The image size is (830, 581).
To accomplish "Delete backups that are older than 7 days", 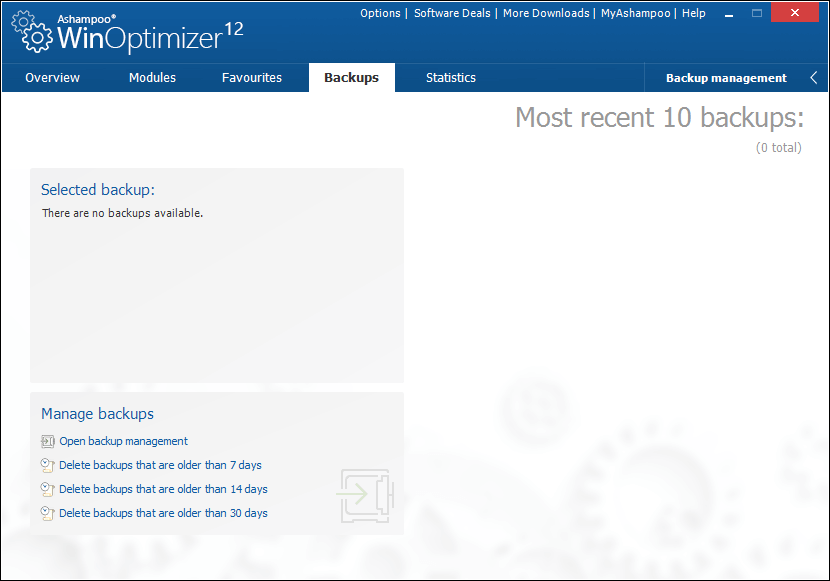I will pos(160,465).
